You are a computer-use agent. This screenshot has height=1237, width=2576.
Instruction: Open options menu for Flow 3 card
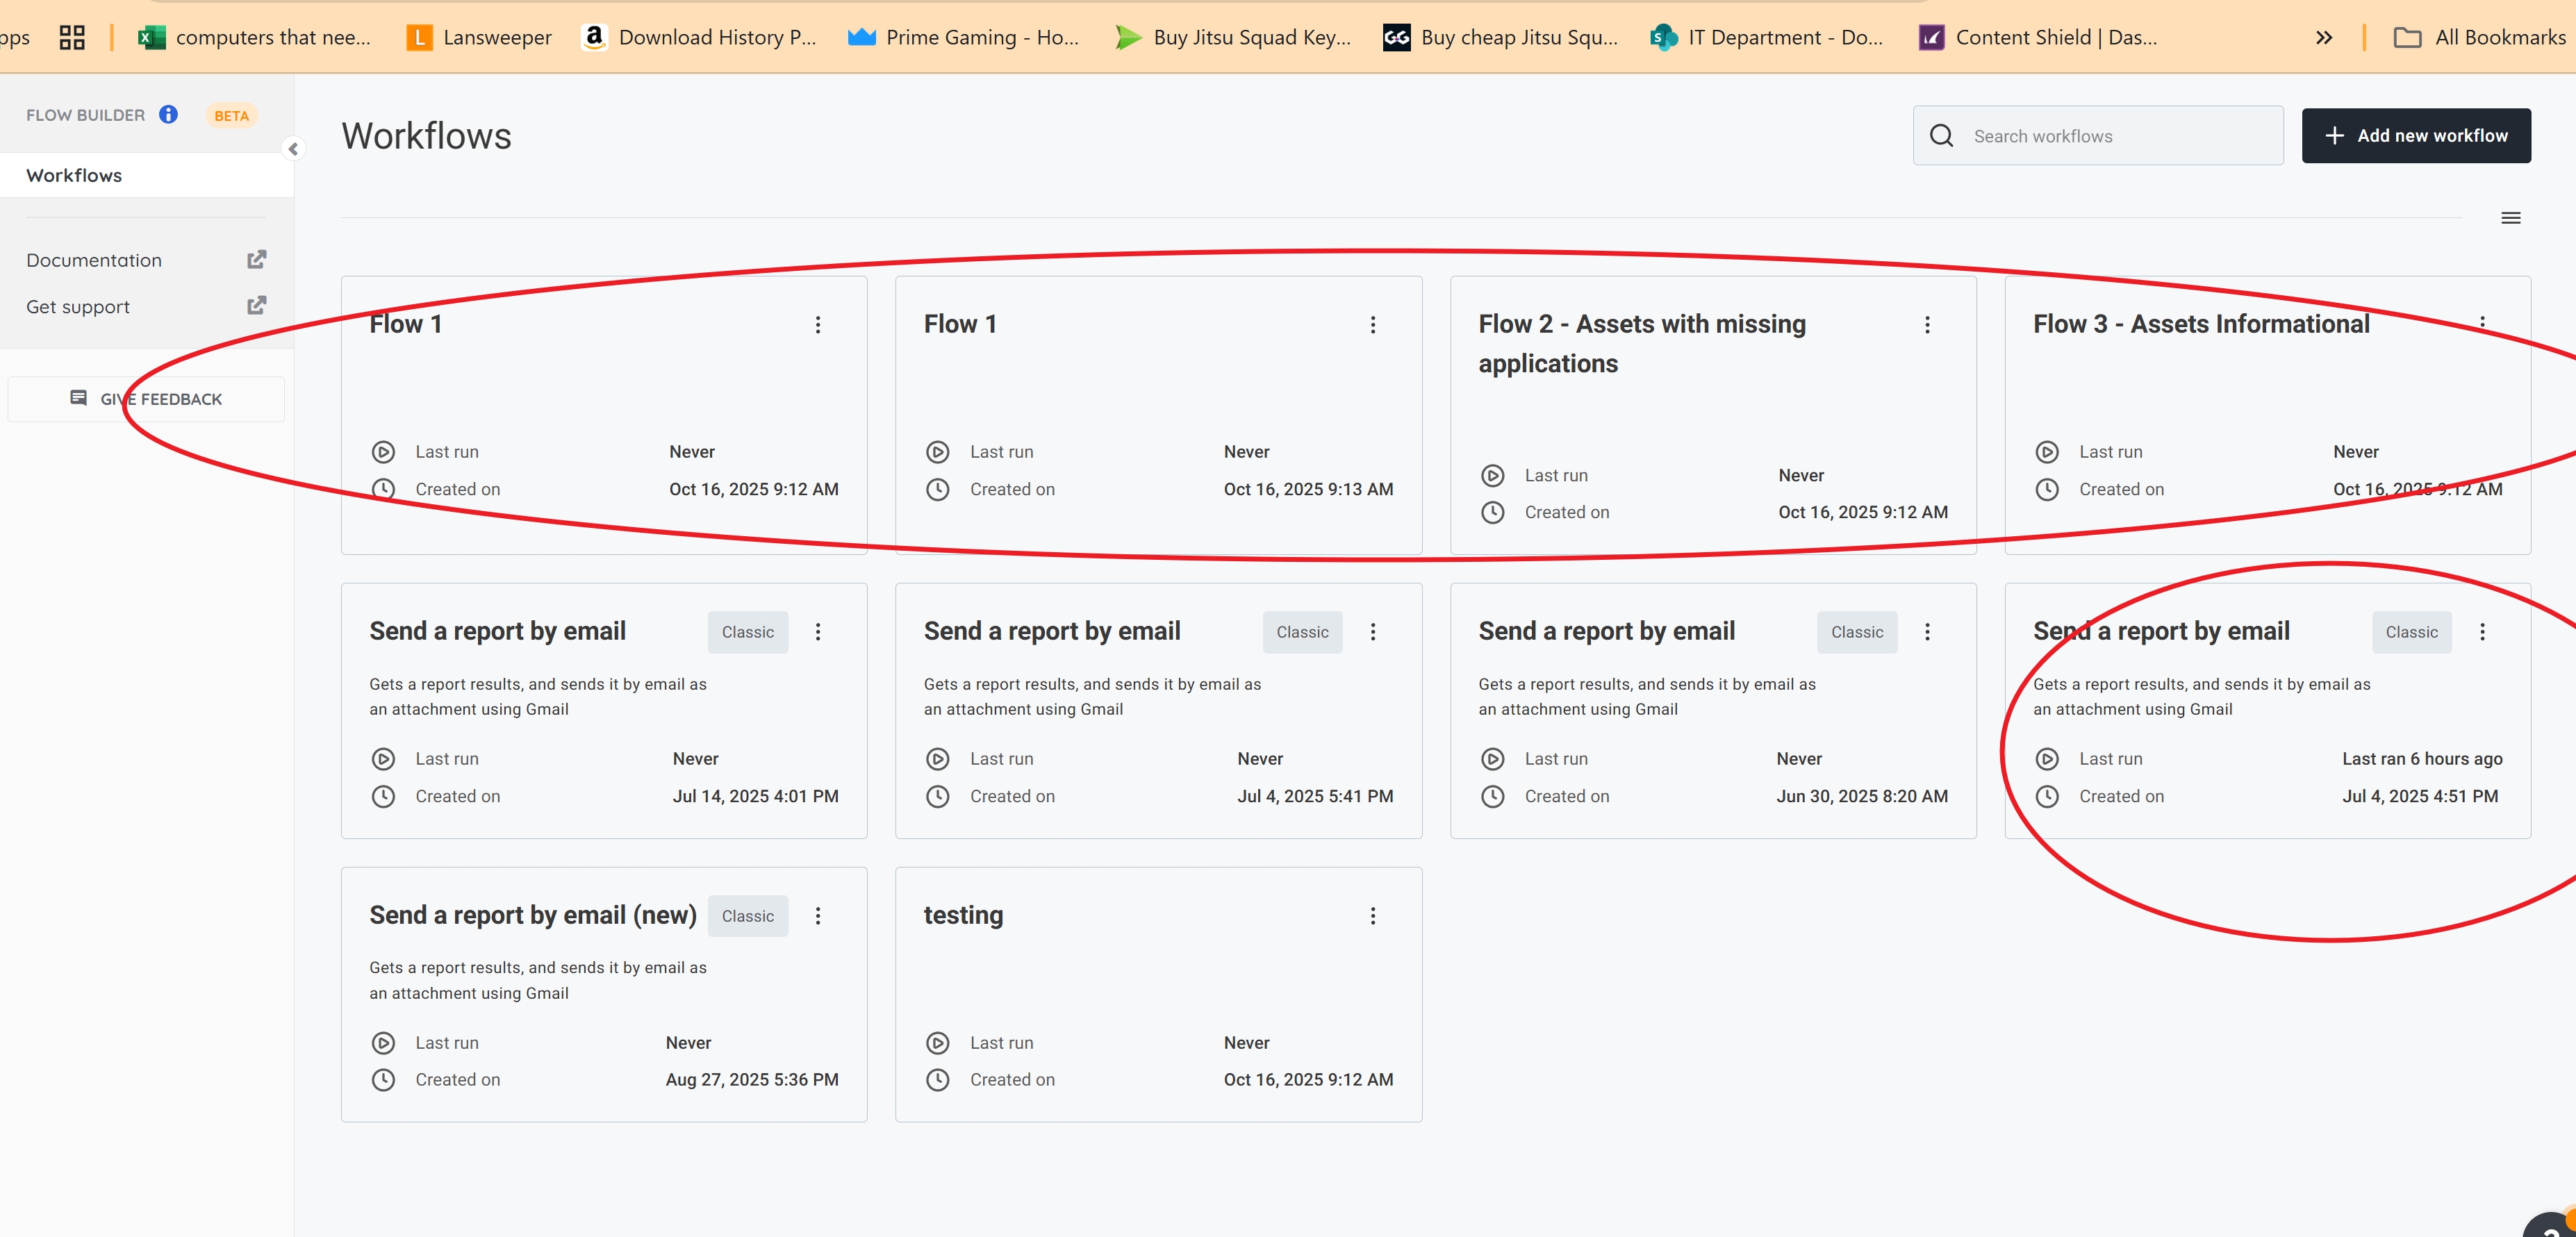click(x=2481, y=322)
